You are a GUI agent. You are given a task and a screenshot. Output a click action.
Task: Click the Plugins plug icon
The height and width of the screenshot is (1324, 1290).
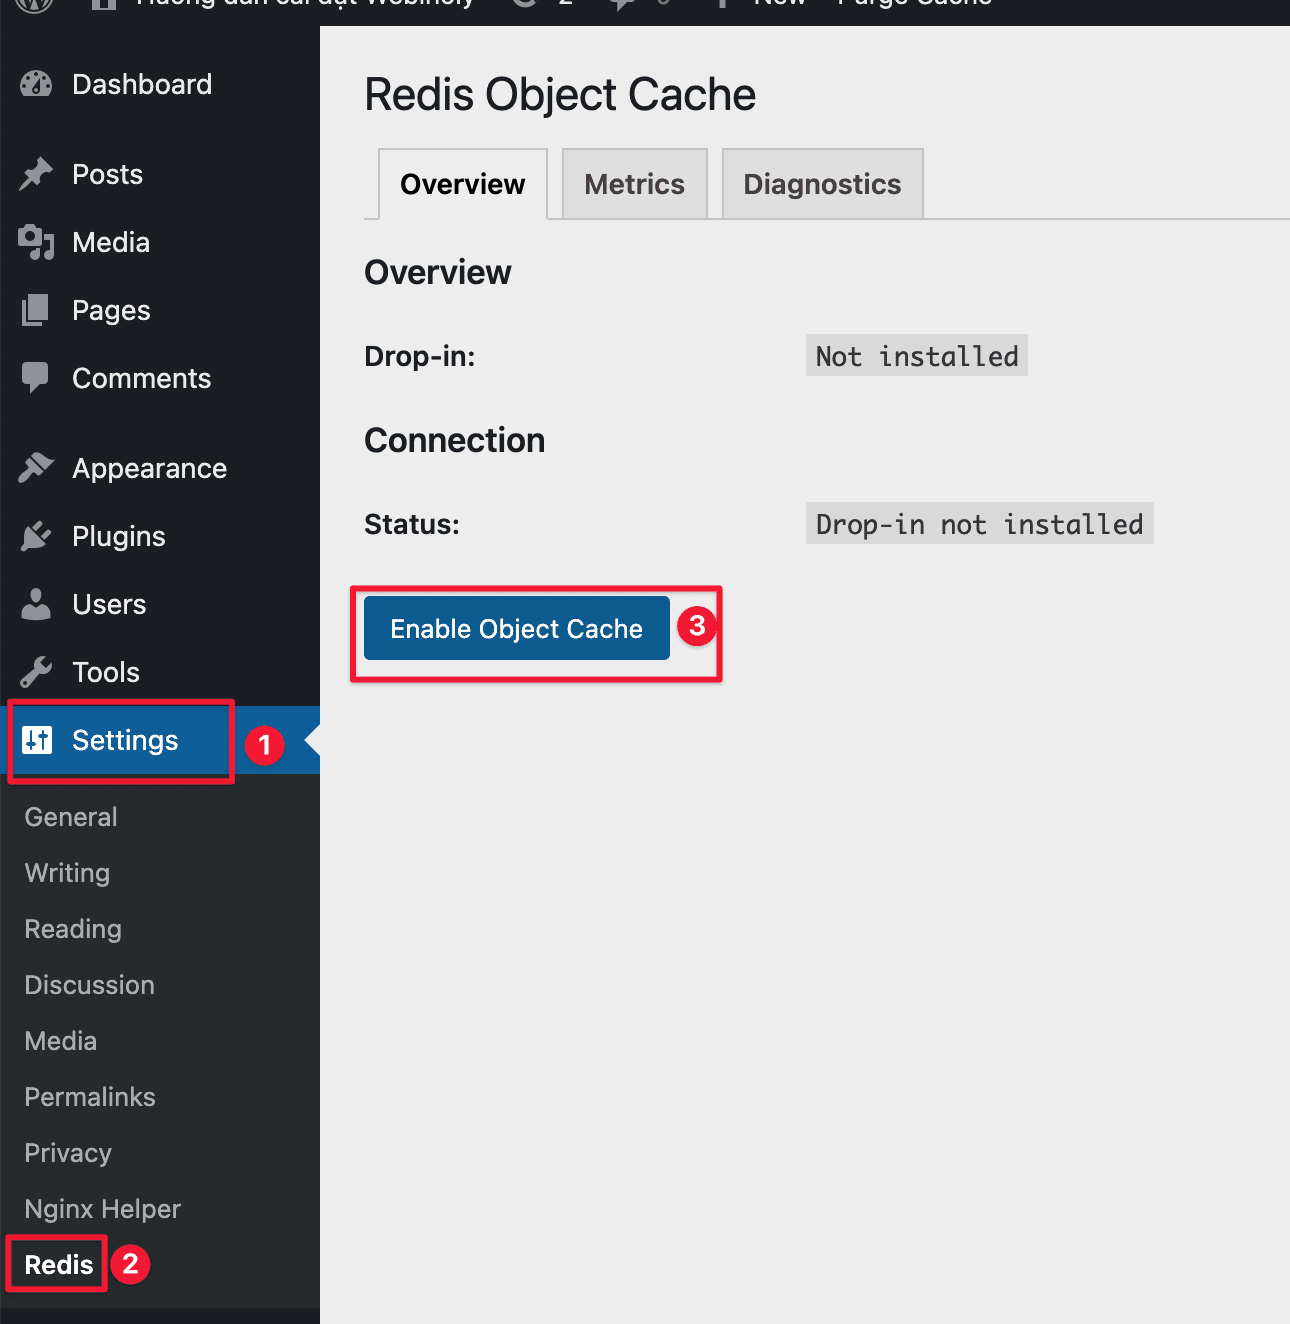[x=36, y=536]
